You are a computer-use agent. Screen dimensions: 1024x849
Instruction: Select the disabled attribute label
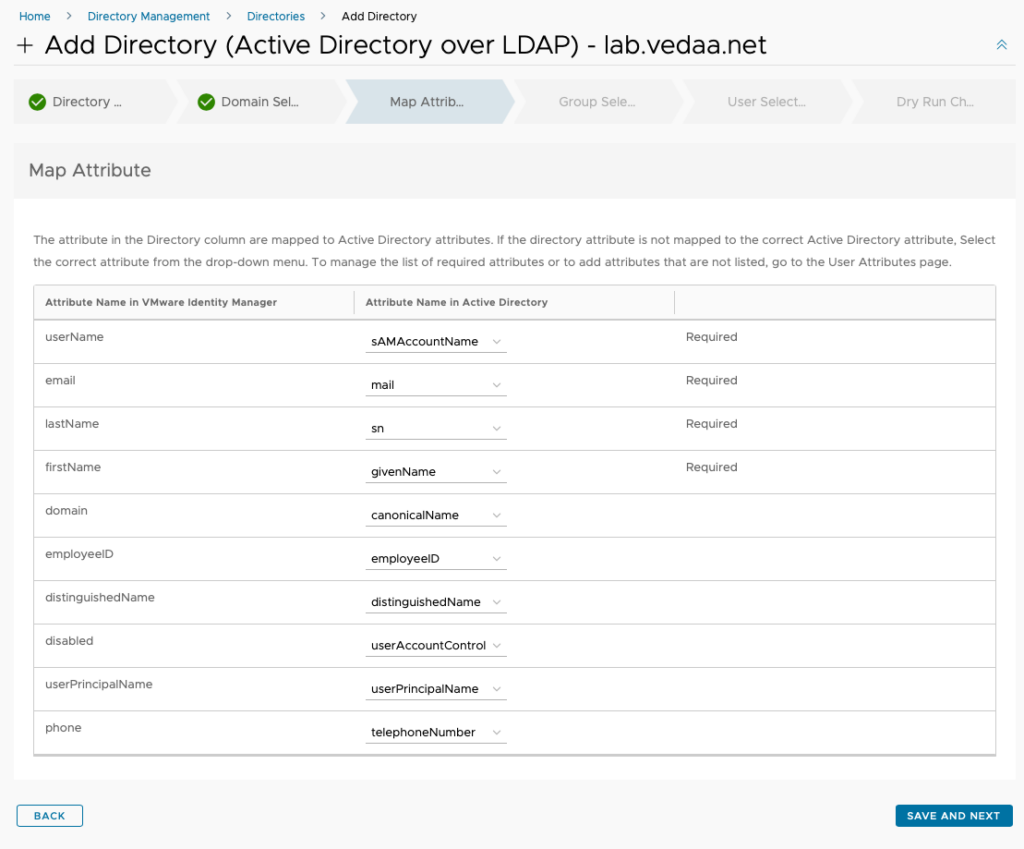pos(69,641)
